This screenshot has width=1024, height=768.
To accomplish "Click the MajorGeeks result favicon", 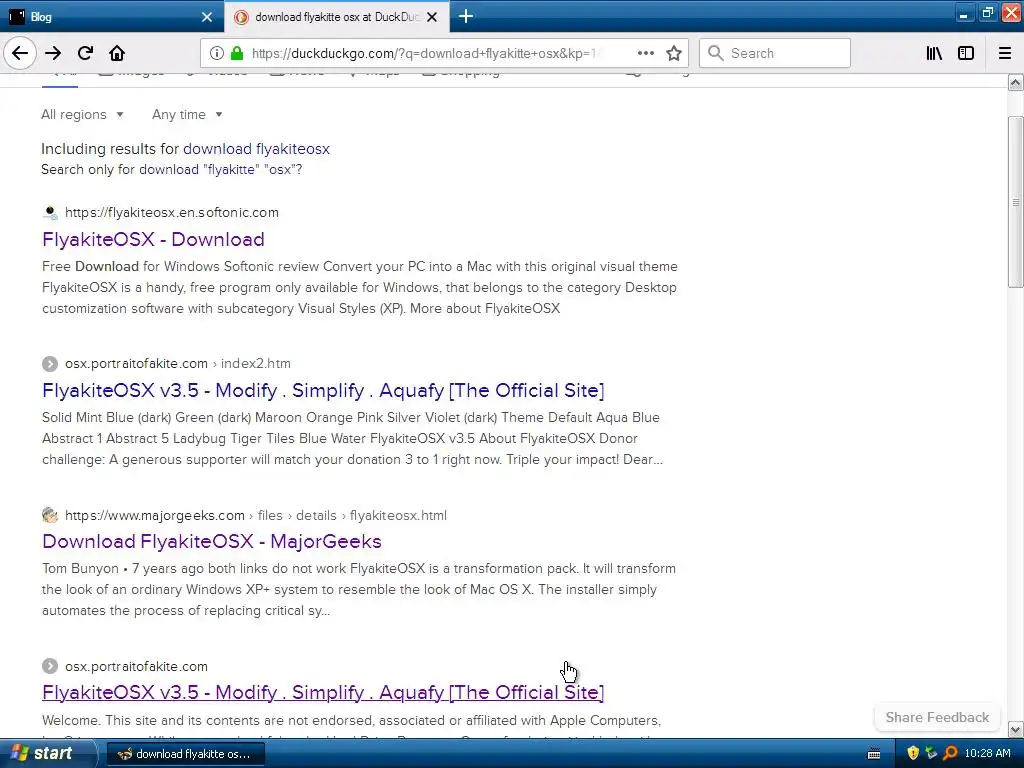I will [50, 515].
